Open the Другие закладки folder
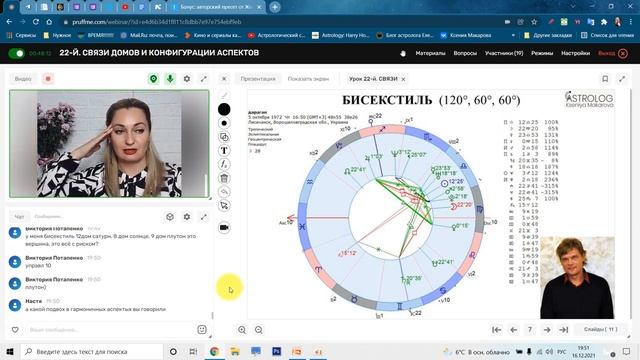The height and width of the screenshot is (360, 640). (x=548, y=36)
